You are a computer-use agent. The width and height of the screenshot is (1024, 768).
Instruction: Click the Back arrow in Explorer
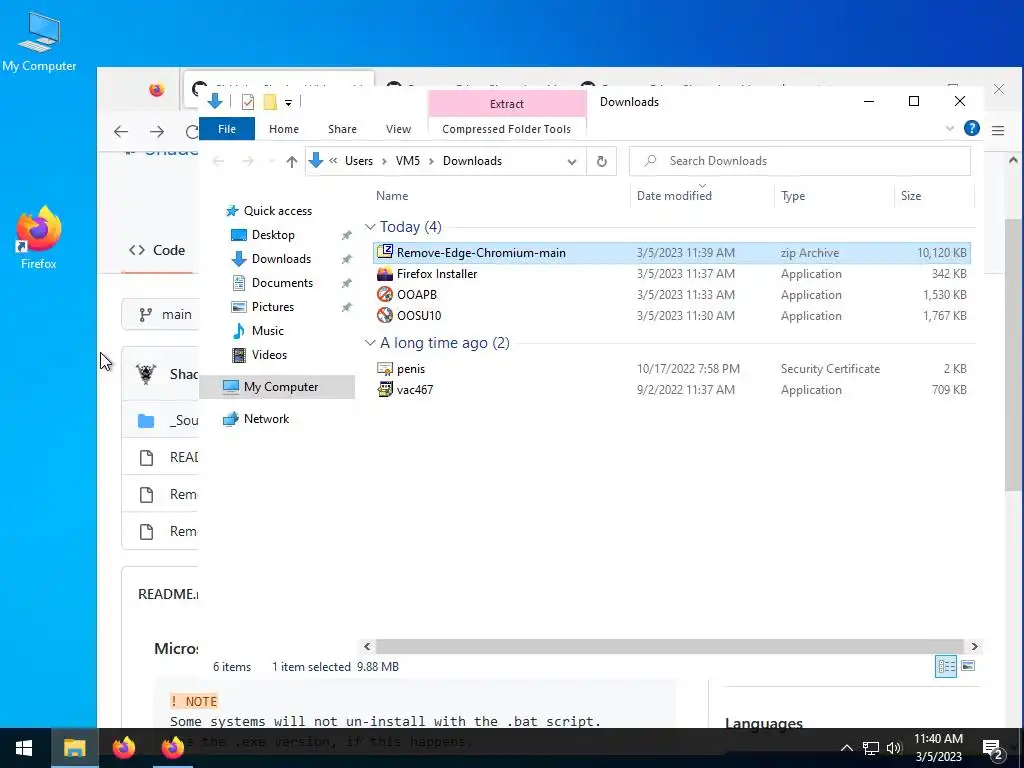tap(218, 161)
